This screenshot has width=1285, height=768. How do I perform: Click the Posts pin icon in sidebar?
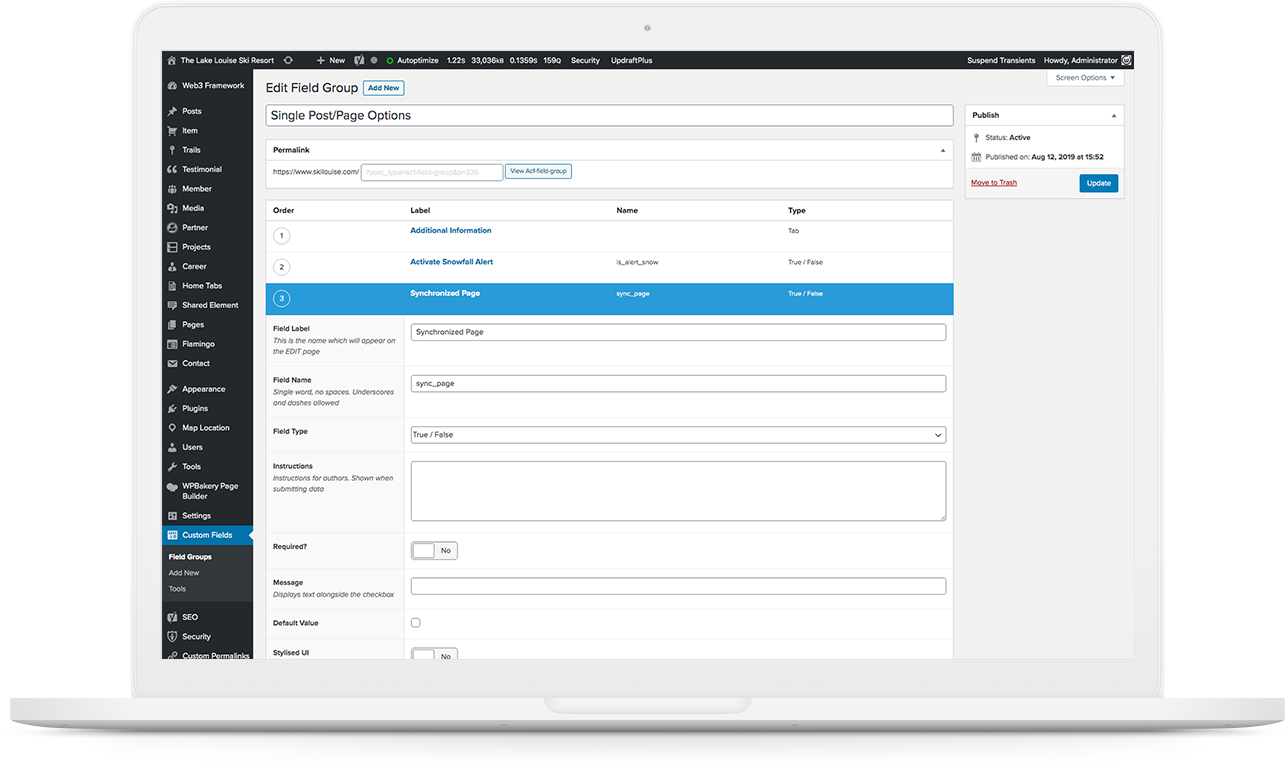coord(172,111)
